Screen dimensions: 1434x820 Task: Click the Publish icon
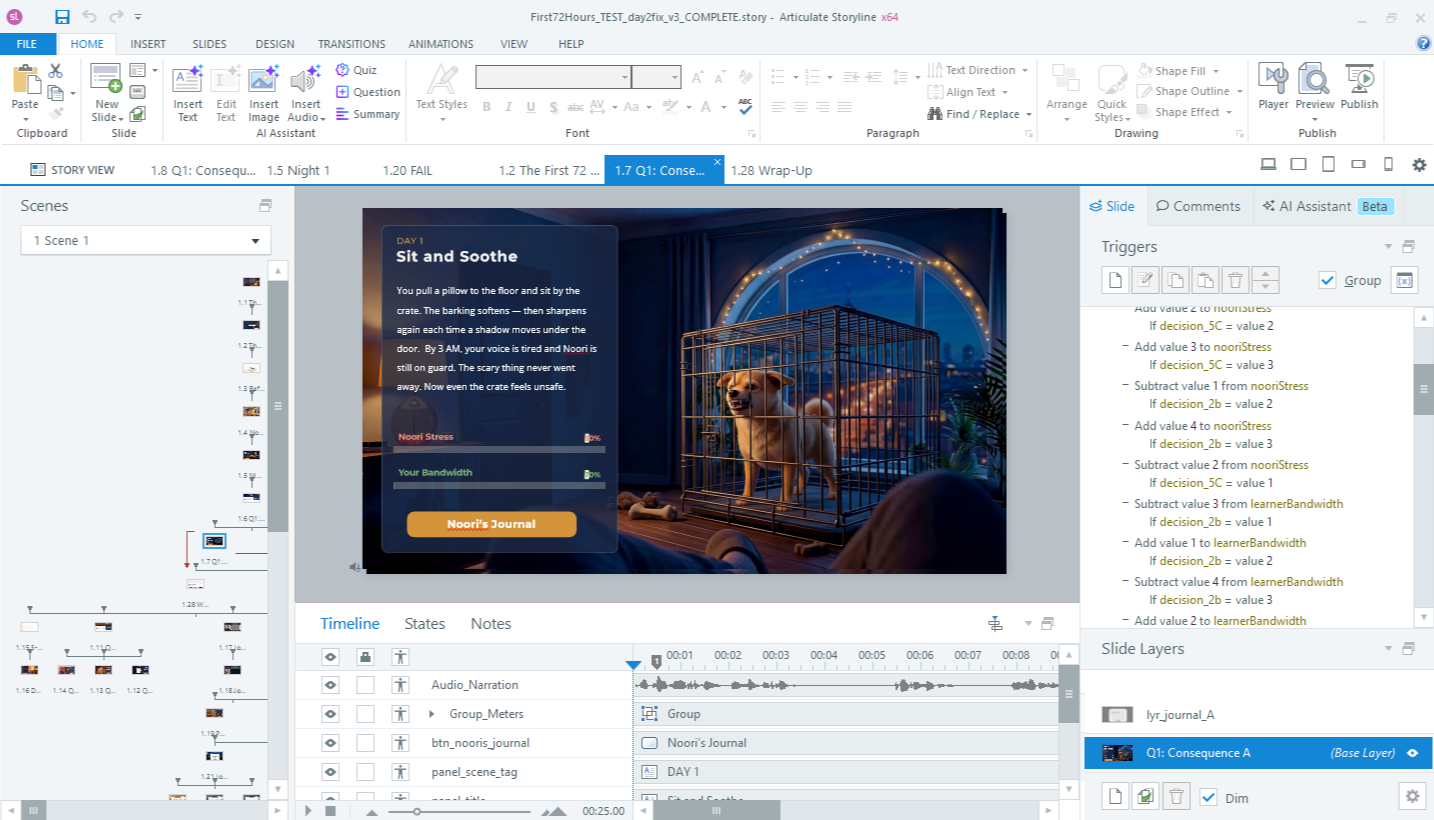[x=1359, y=78]
